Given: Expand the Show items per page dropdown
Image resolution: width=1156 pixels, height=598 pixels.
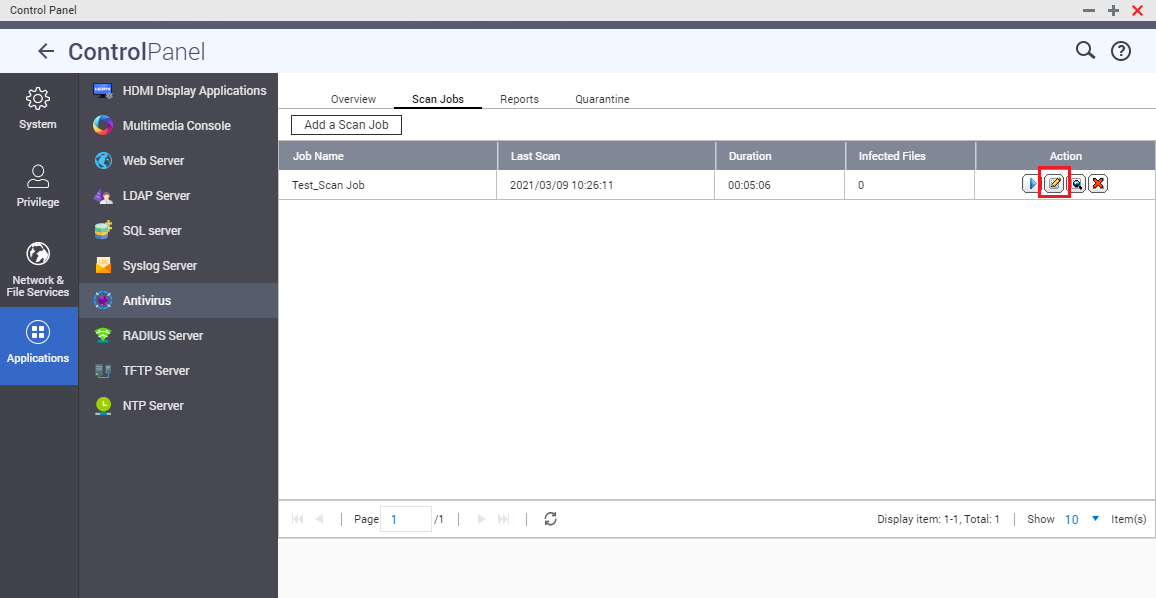Looking at the screenshot, I should [1095, 519].
